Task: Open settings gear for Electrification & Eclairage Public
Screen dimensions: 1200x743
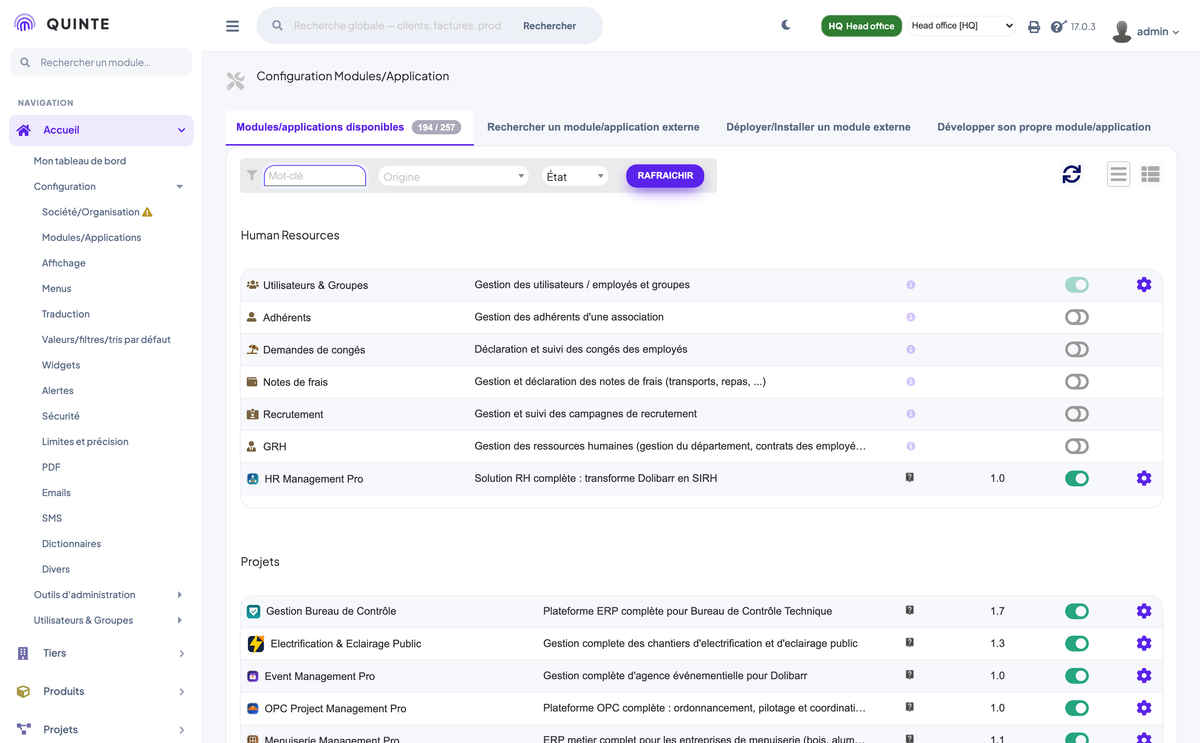Action: 1144,643
